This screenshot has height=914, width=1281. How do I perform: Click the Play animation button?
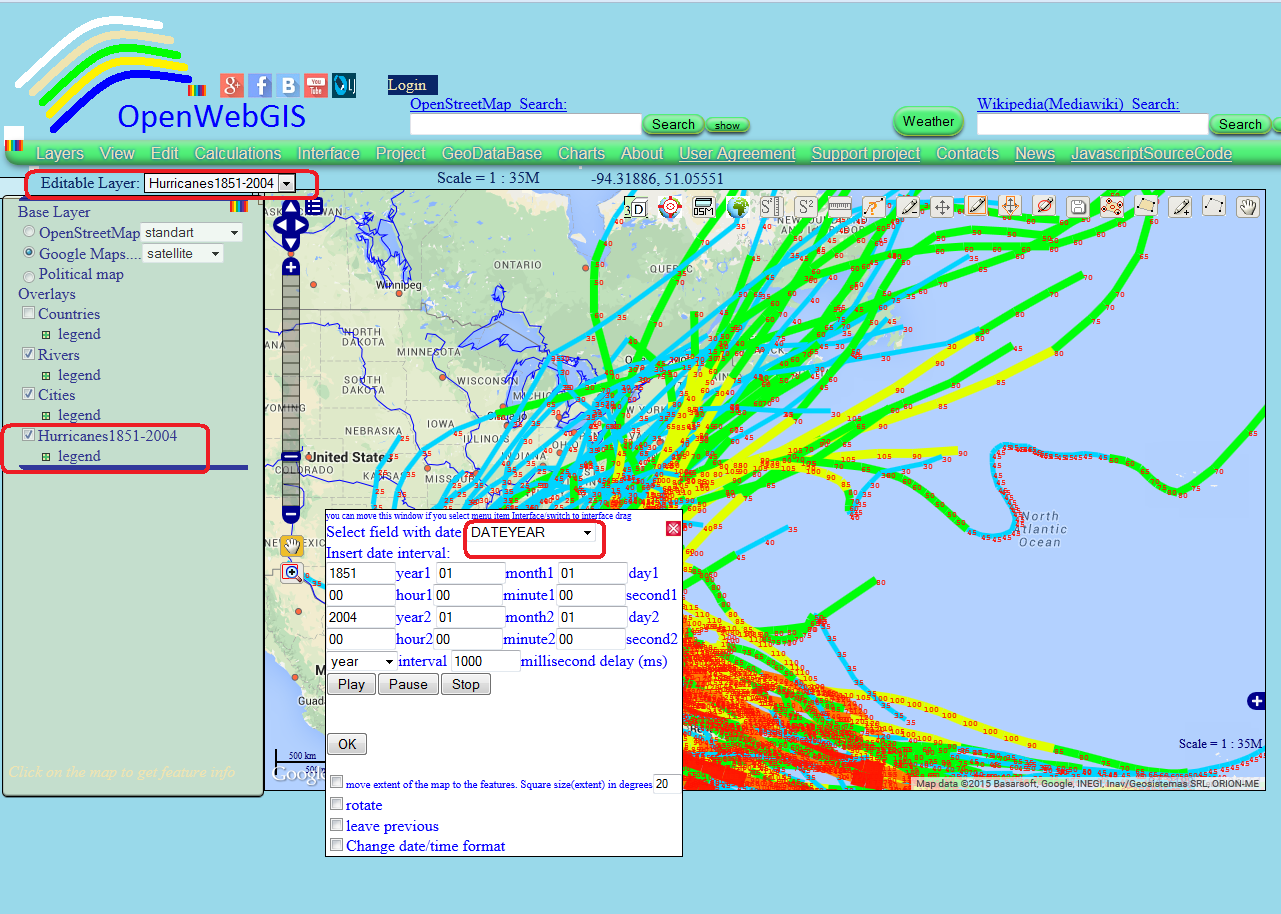[351, 684]
